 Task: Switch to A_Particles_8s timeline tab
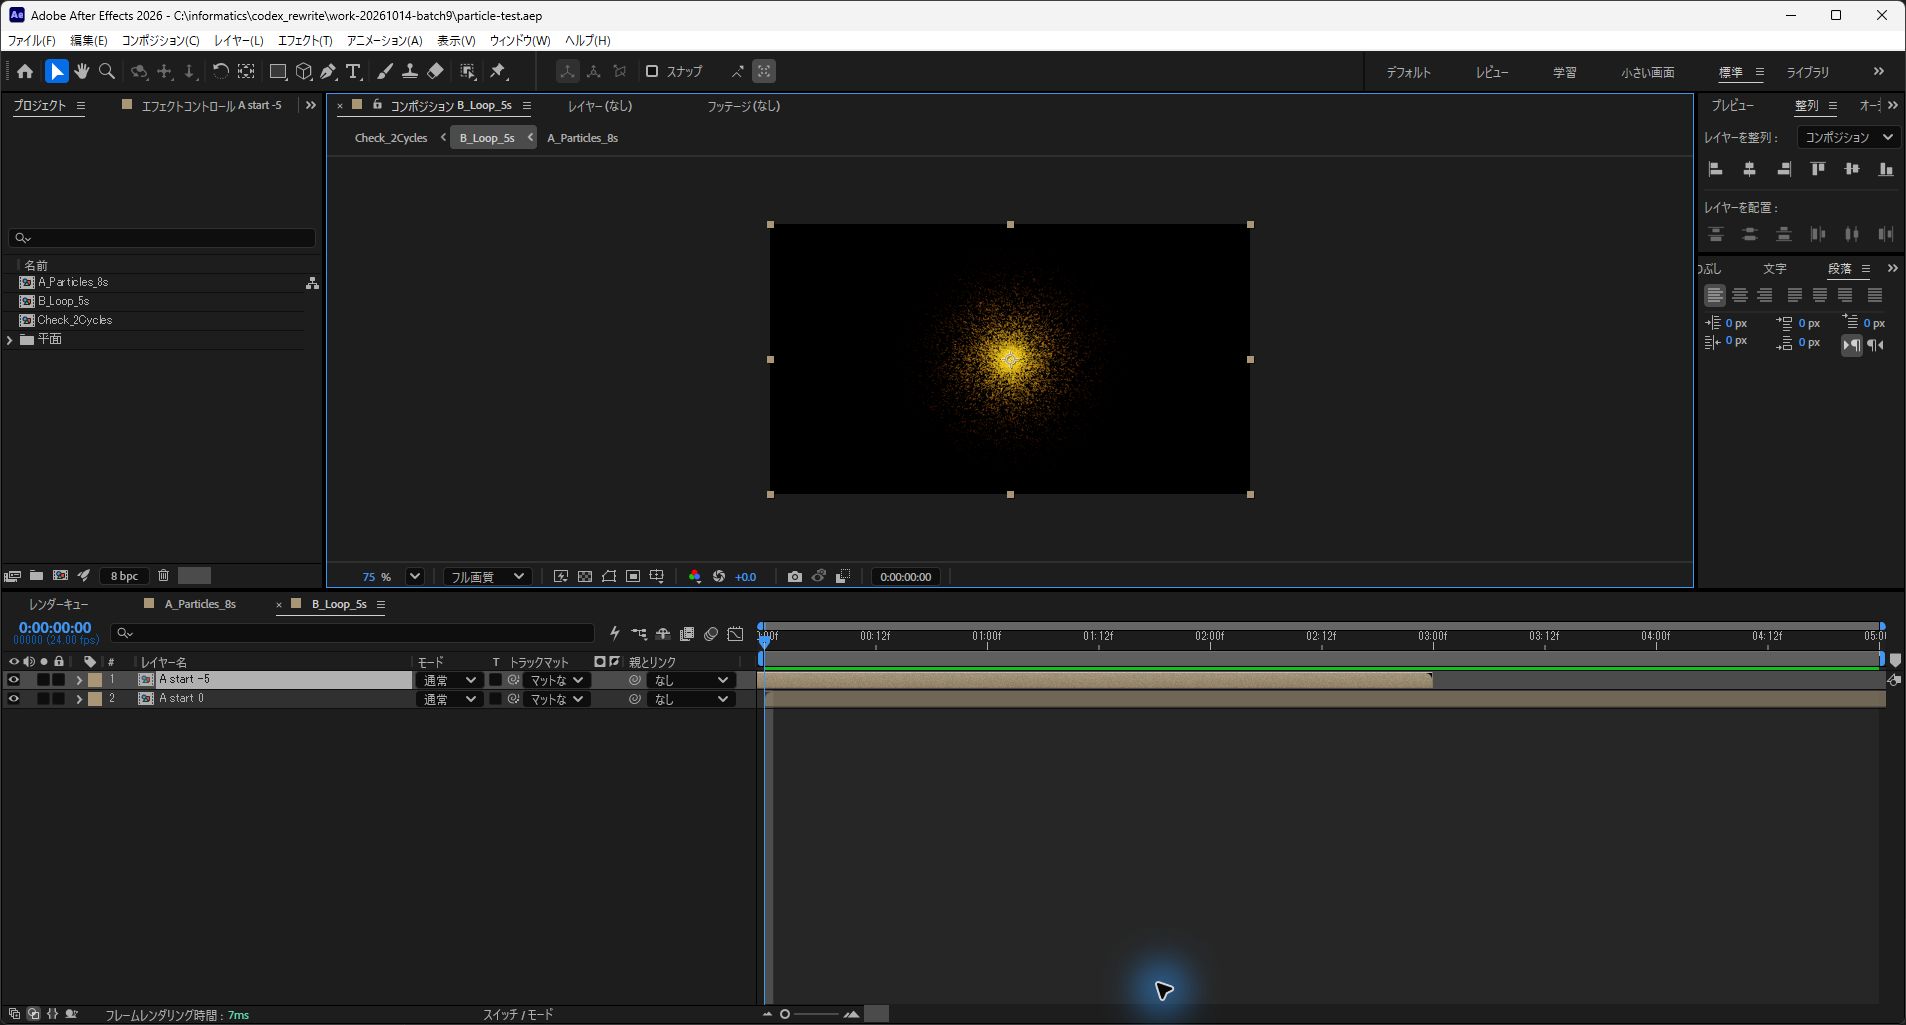[200, 604]
